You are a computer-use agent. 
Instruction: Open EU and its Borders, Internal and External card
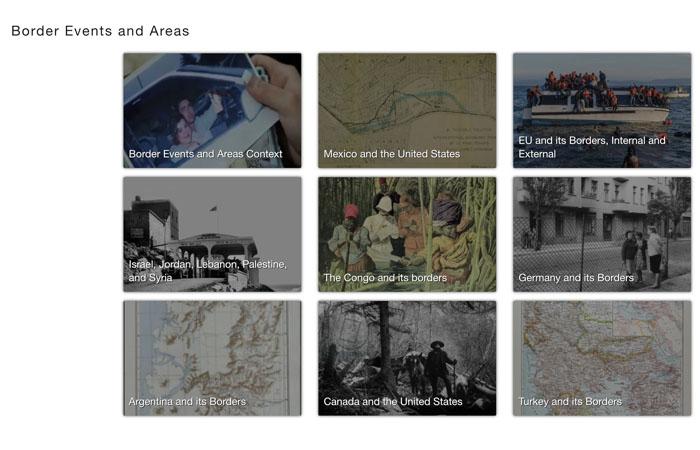pos(602,110)
